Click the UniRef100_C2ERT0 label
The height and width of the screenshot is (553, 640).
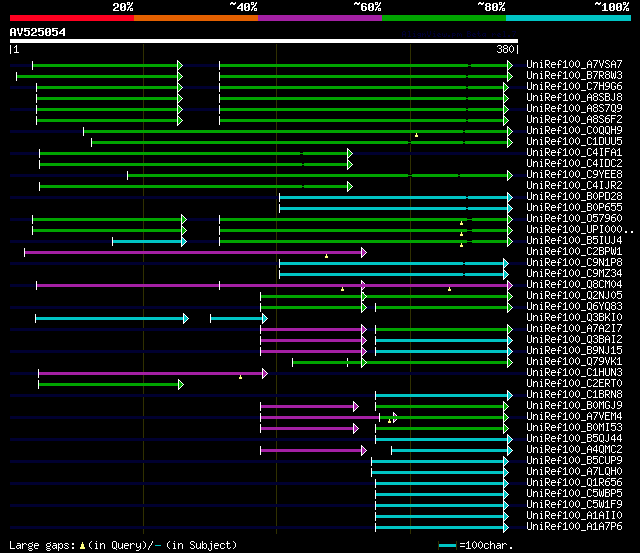pos(574,384)
